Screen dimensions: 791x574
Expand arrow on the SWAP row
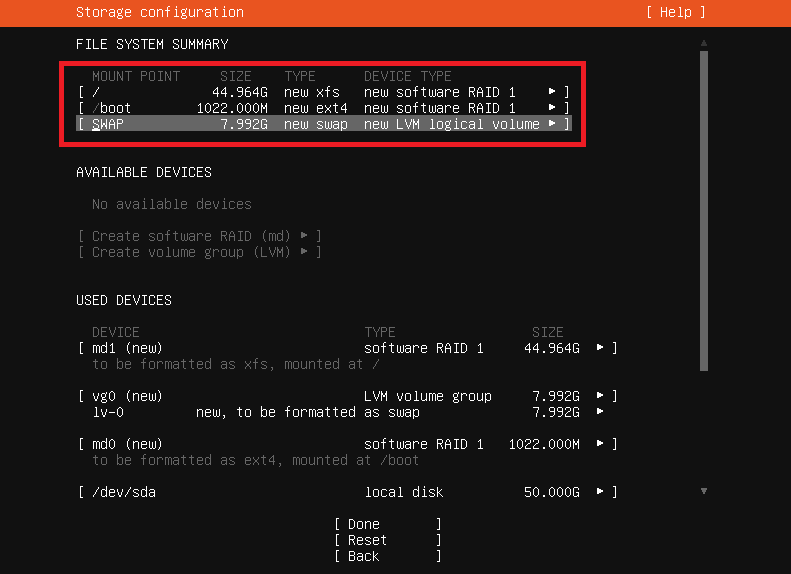552,124
